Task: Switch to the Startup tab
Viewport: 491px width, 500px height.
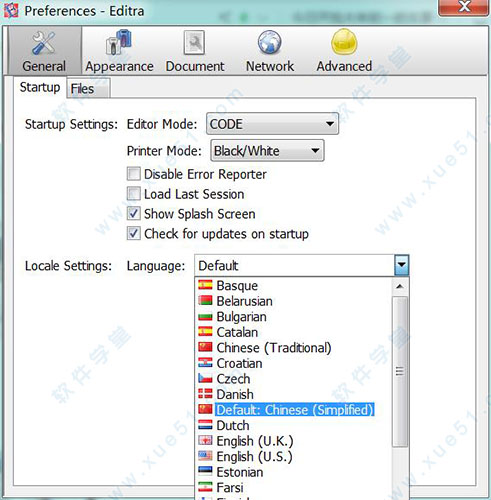Action: tap(40, 87)
